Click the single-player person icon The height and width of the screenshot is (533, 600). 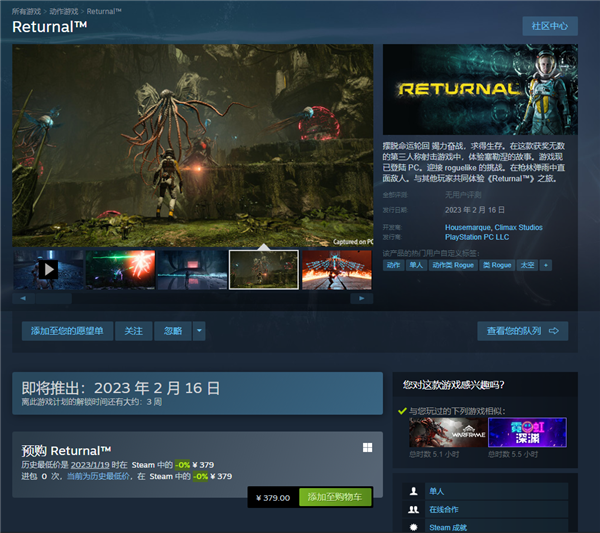tap(414, 491)
